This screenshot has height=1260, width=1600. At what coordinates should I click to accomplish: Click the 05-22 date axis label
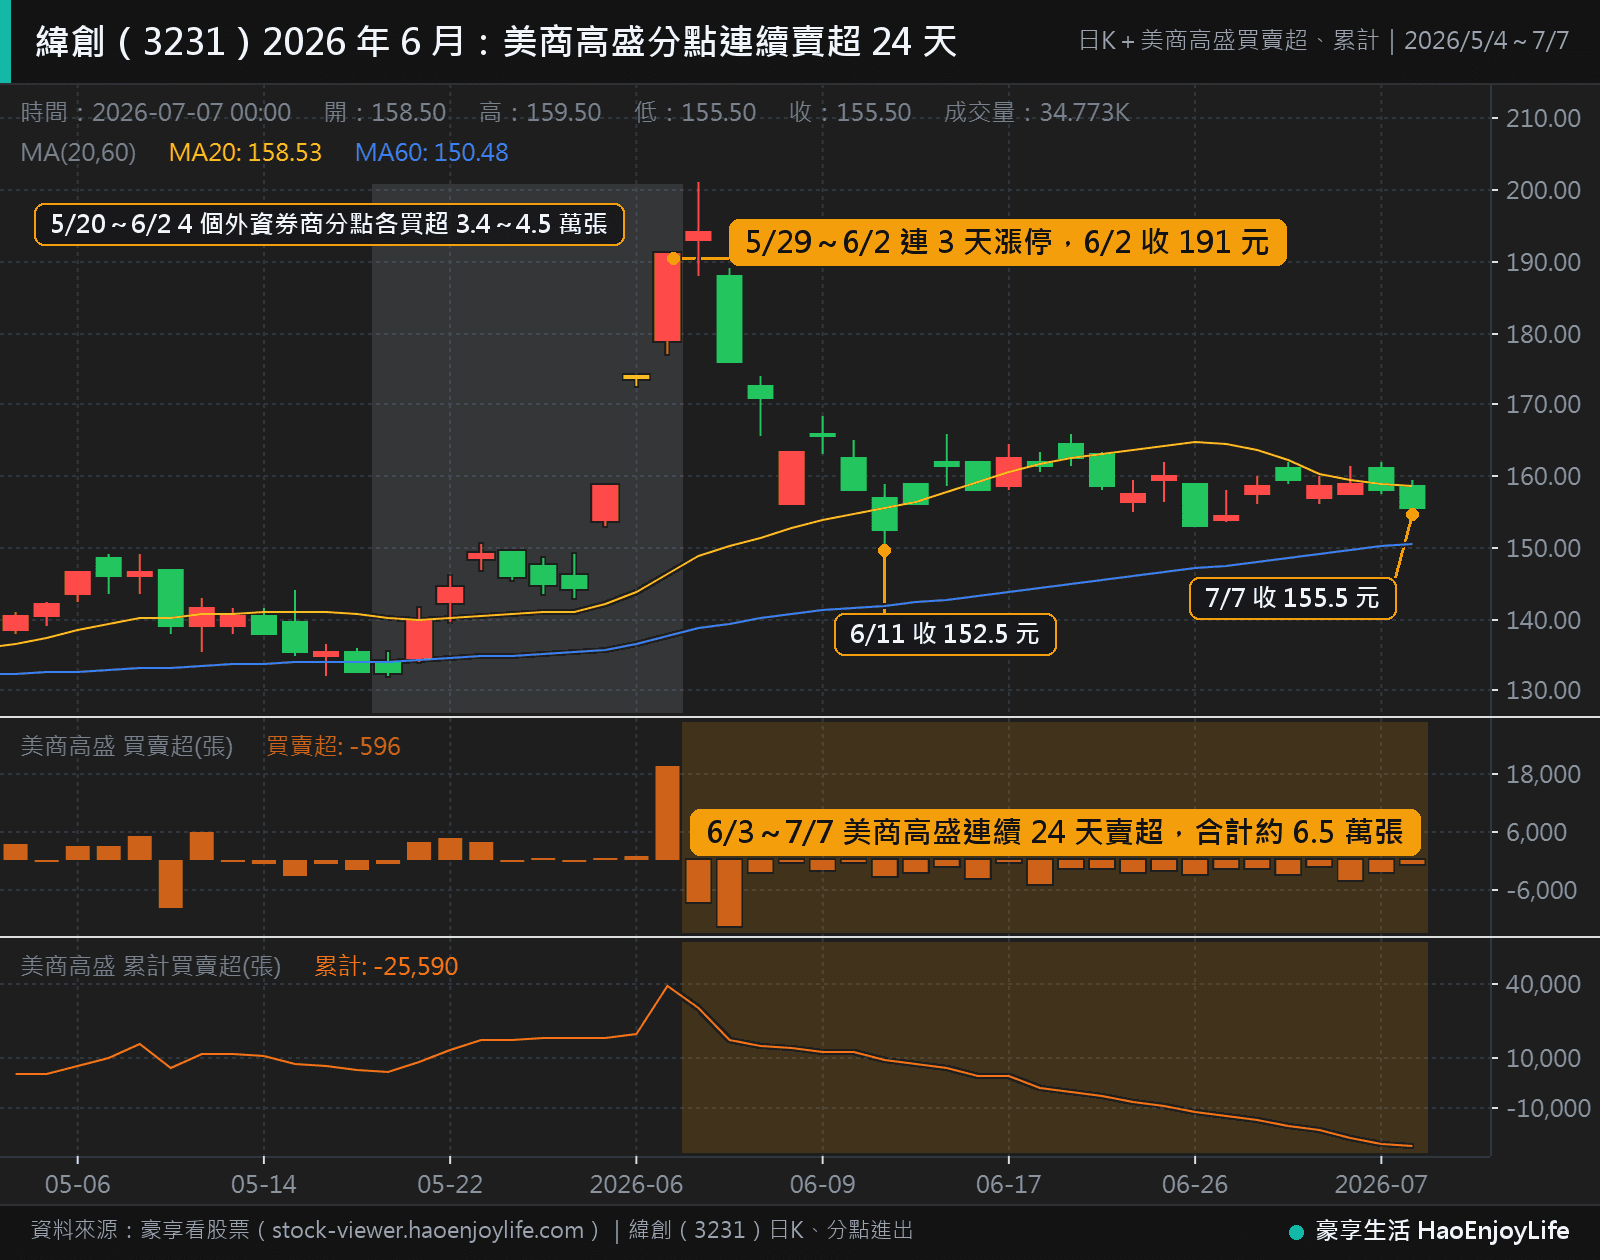(450, 1184)
